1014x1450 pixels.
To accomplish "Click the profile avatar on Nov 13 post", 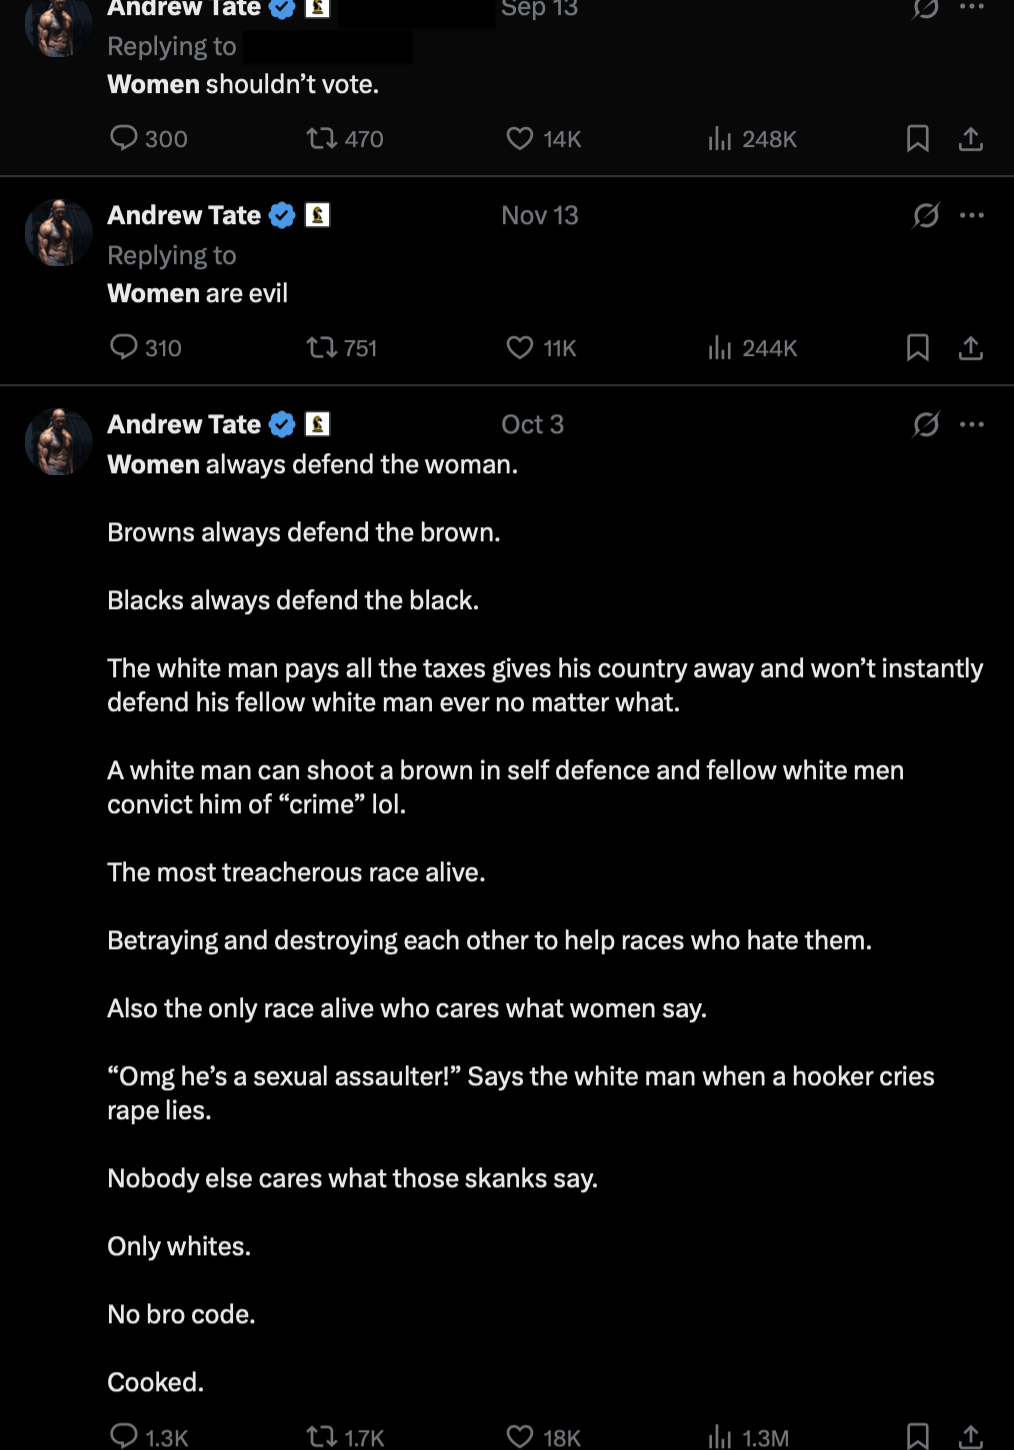I will coord(58,233).
